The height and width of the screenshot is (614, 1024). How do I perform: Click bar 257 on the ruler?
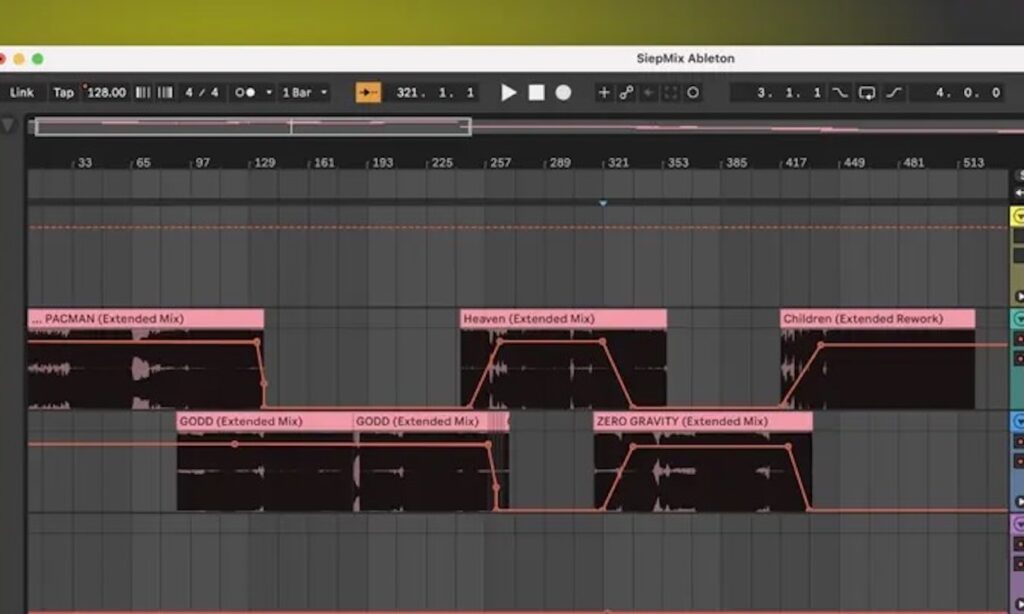[x=500, y=163]
